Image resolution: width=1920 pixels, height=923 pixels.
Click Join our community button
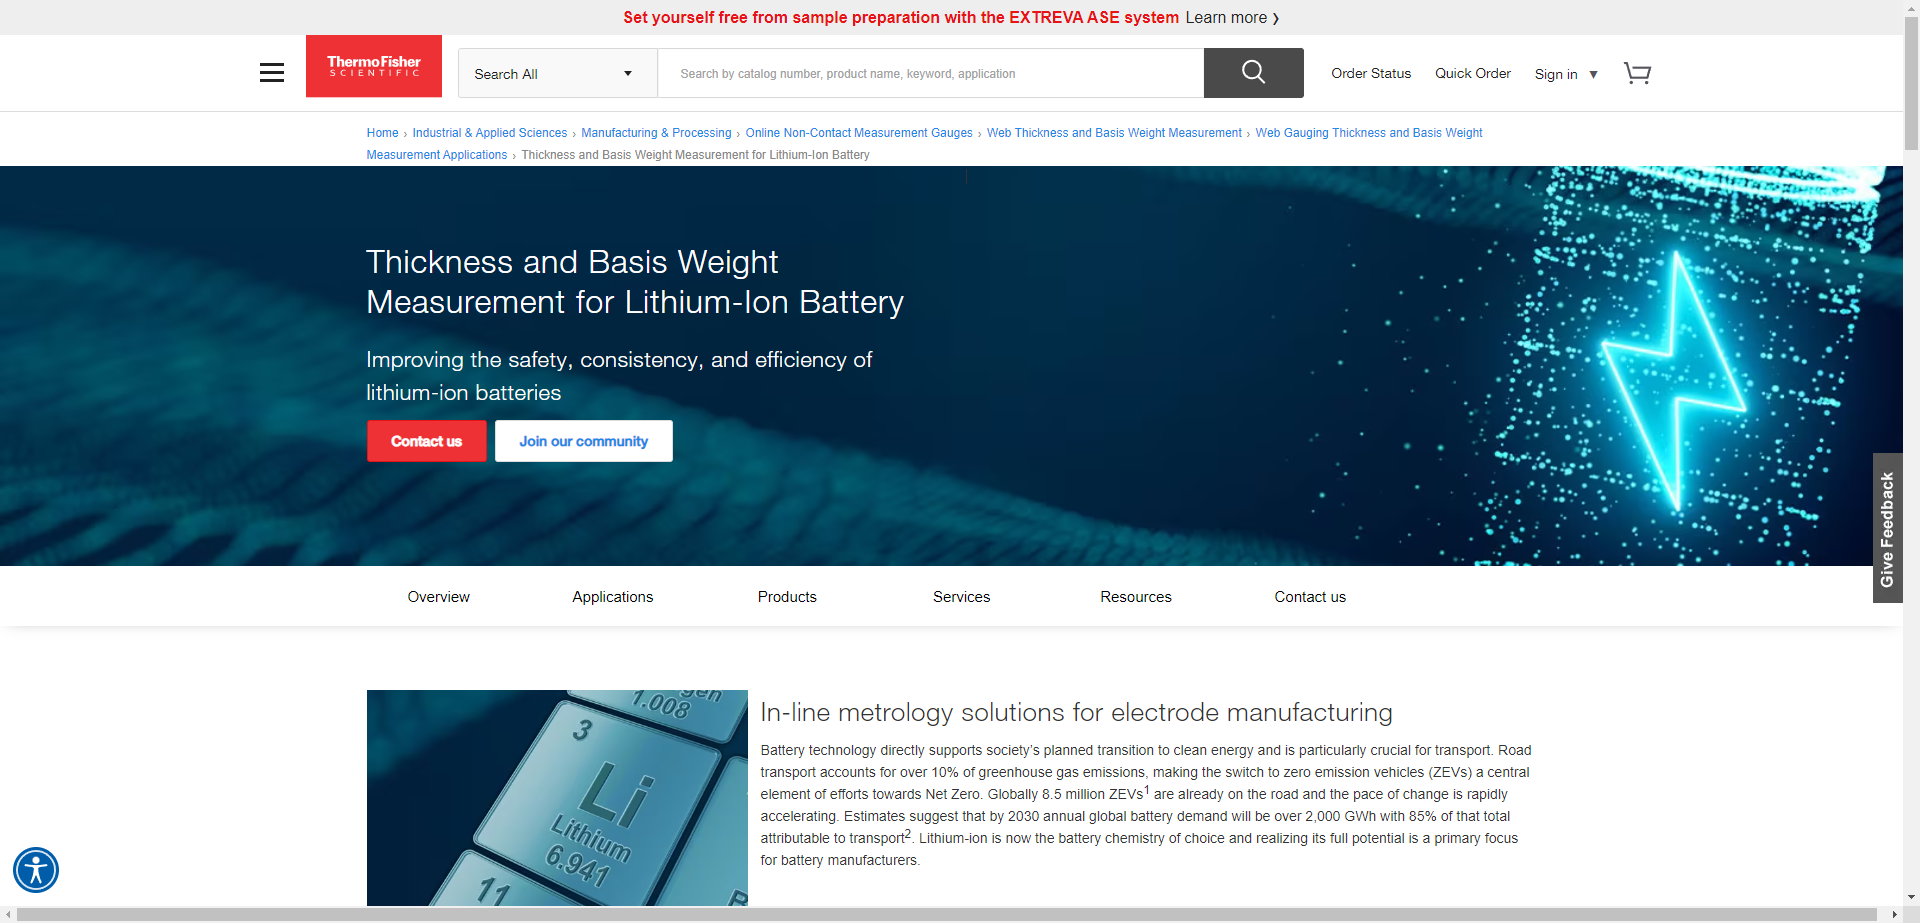(584, 441)
